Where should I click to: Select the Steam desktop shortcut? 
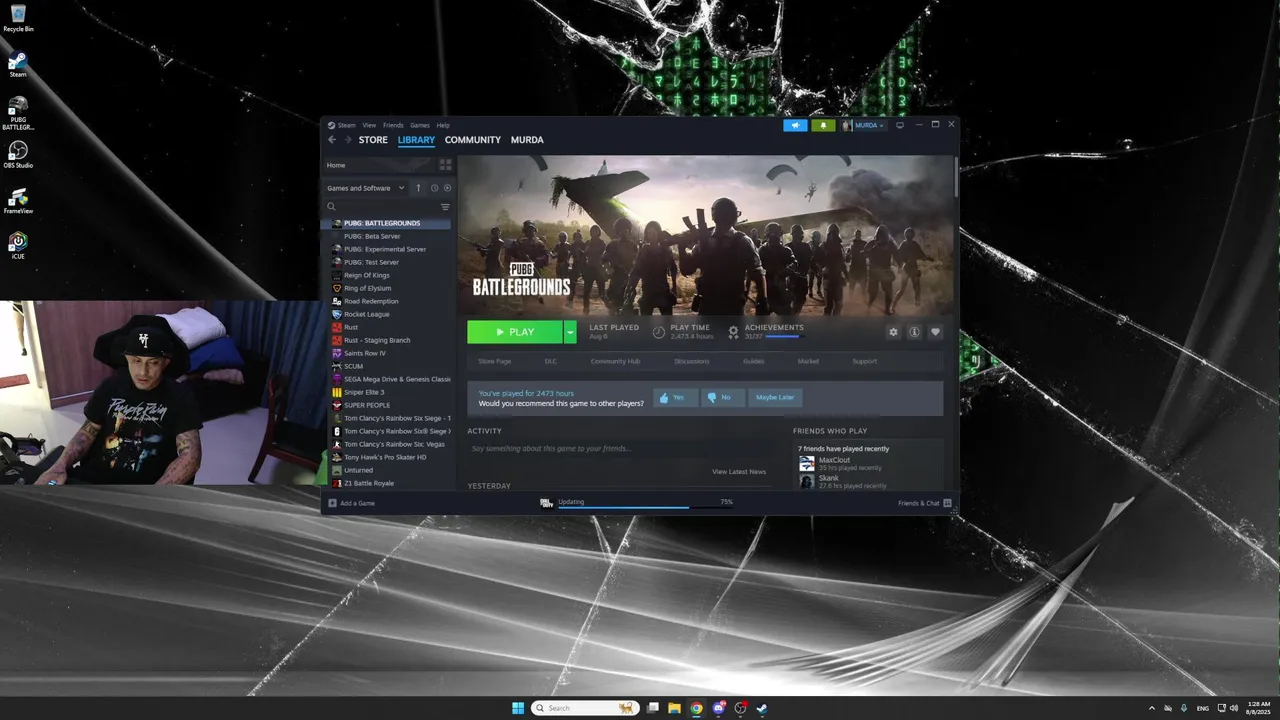pos(18,64)
